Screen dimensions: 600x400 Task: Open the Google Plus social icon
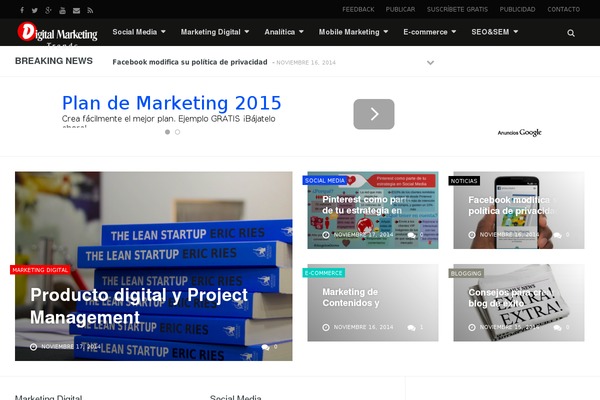pyautogui.click(x=48, y=10)
